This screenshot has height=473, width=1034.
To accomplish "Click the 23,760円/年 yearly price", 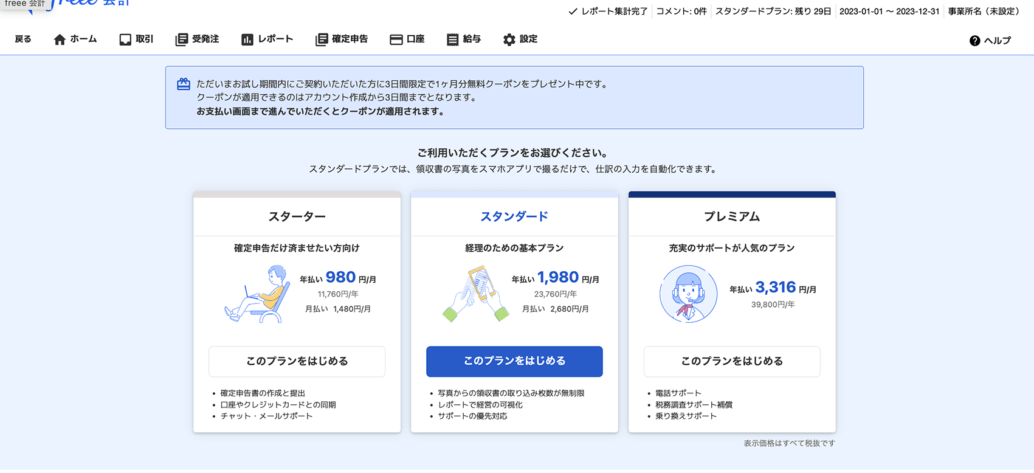I will pos(555,294).
